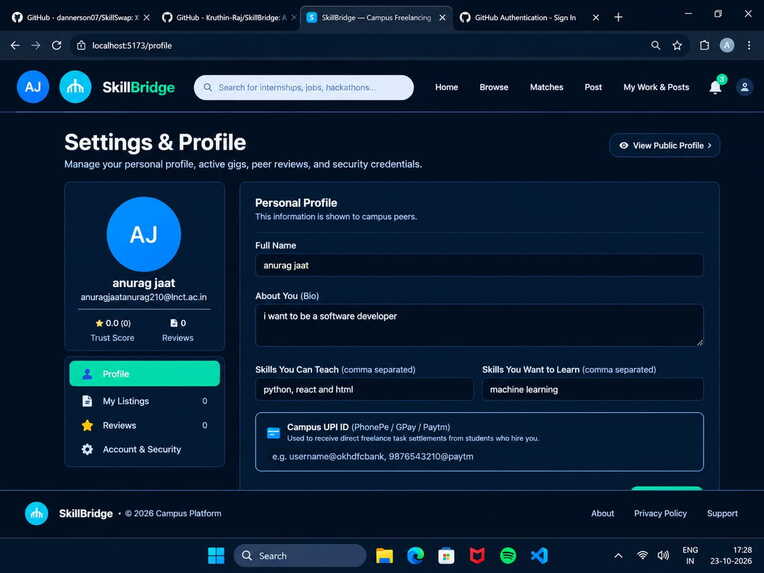Viewport: 764px width, 573px height.
Task: Open the Chrome profile avatar
Action: point(727,45)
